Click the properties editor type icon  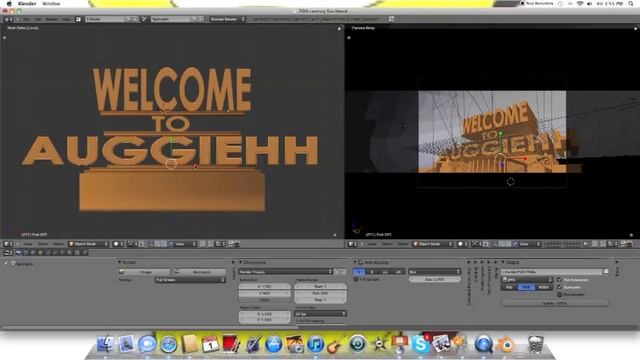point(9,253)
